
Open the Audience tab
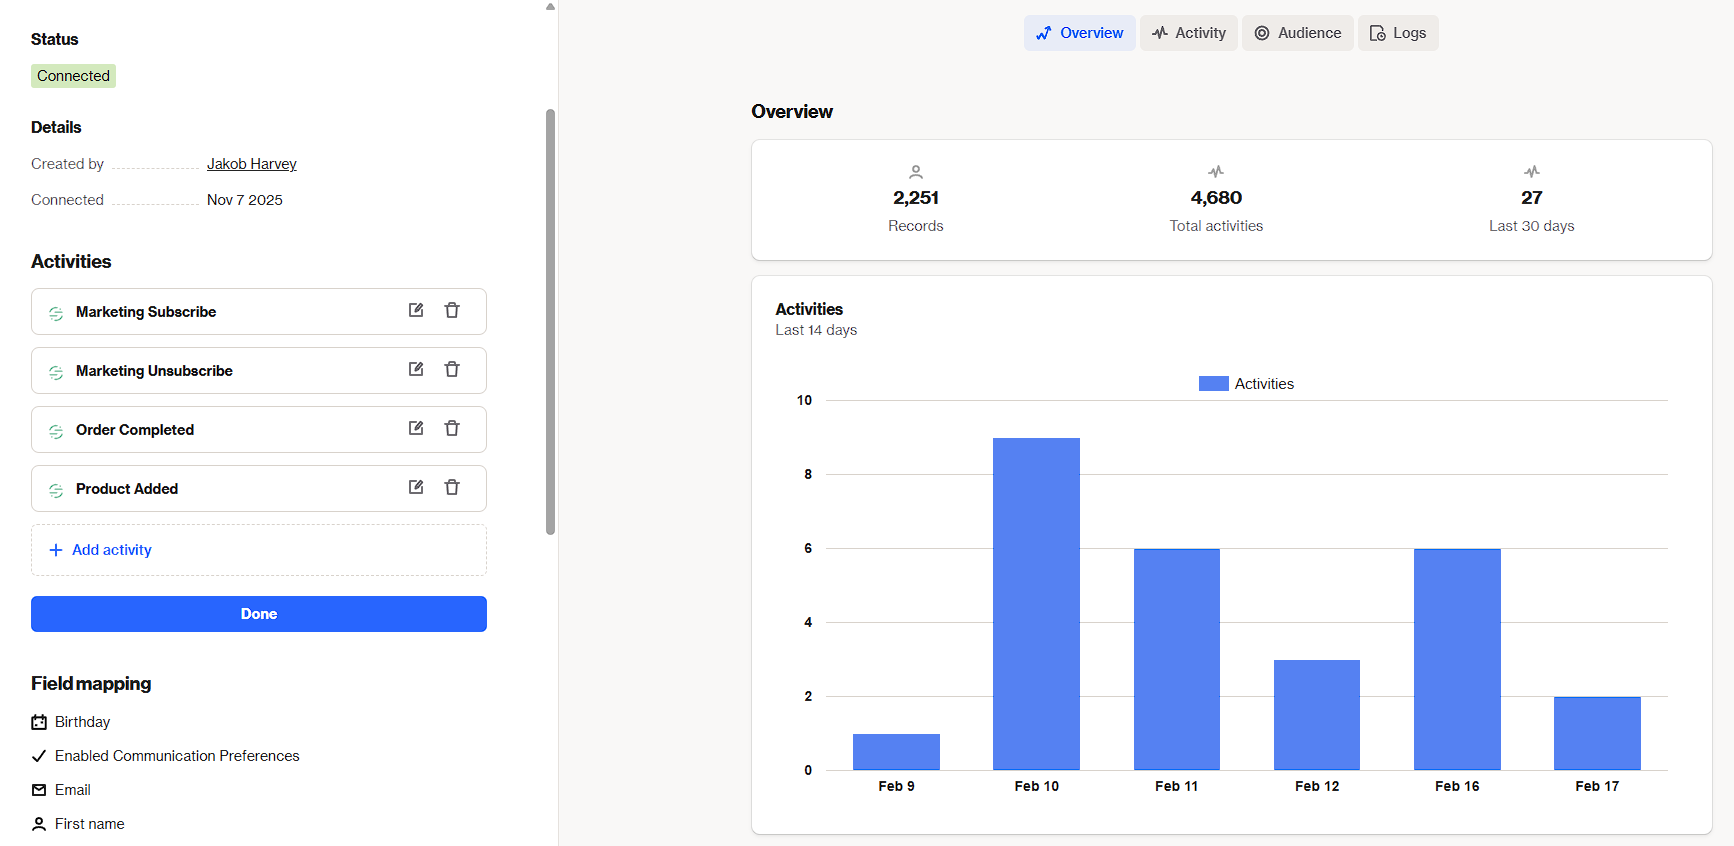[x=1297, y=33]
